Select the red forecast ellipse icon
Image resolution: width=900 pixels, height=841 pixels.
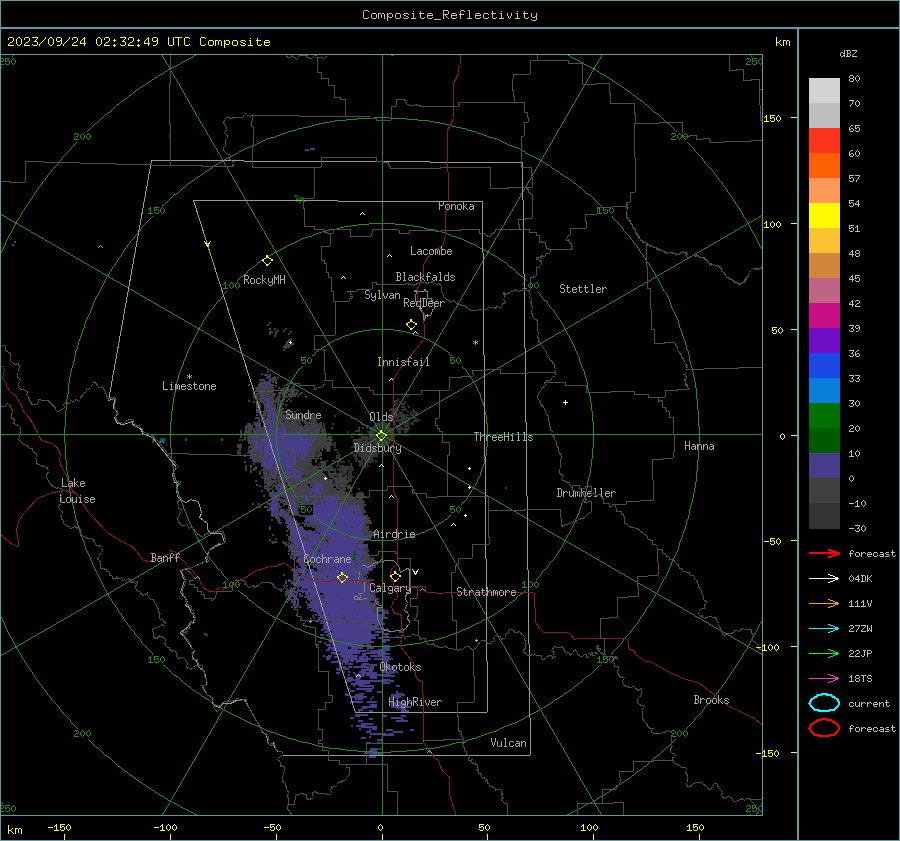click(824, 728)
